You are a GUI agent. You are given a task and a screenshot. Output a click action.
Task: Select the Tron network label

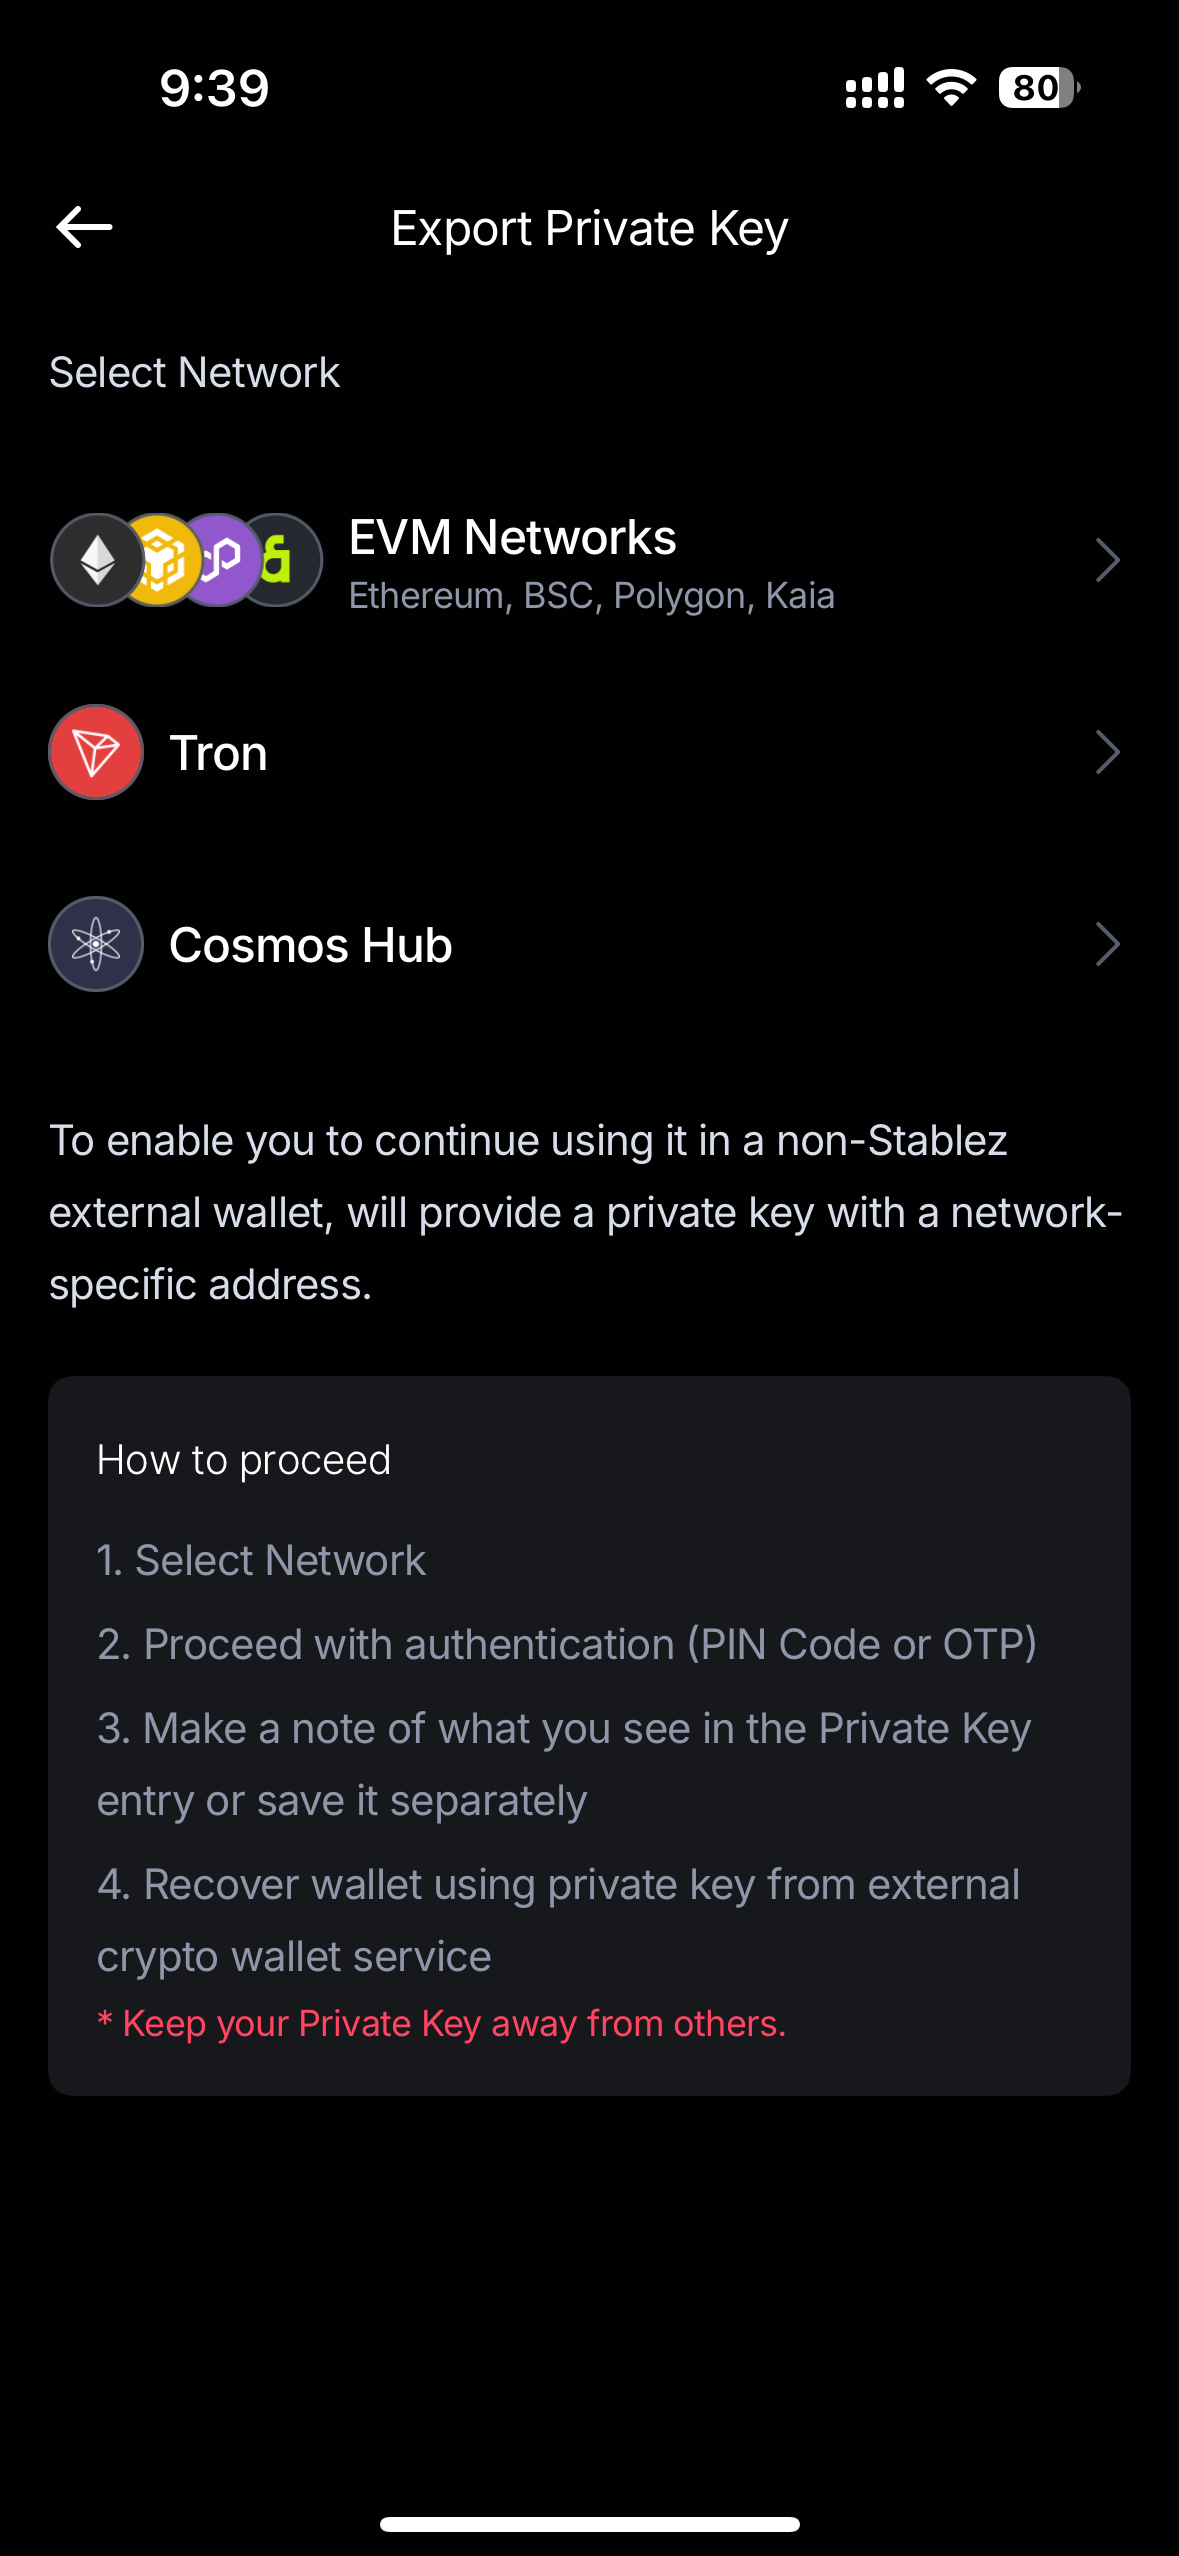pos(219,753)
